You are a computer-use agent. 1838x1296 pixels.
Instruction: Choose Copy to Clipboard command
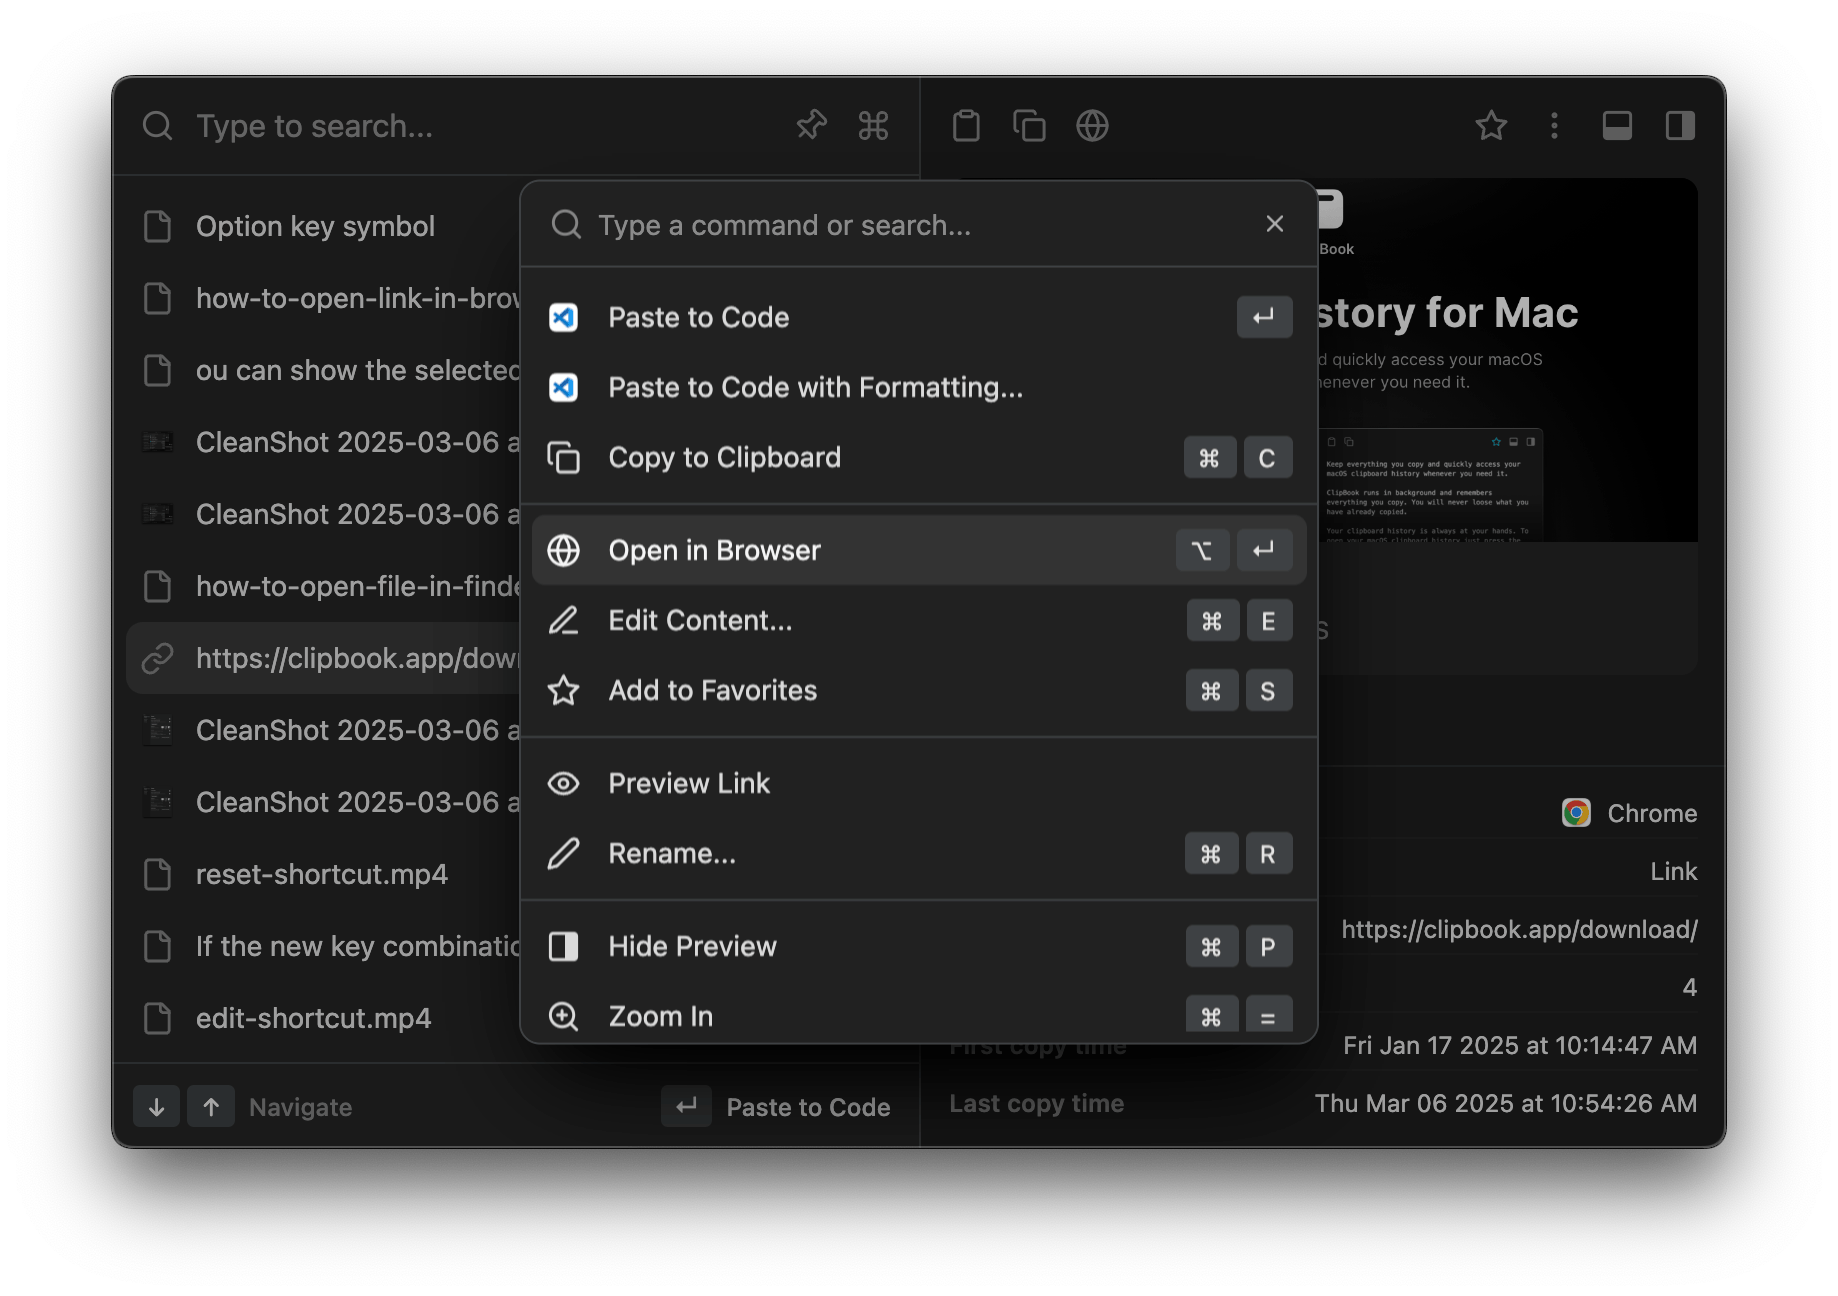point(919,457)
